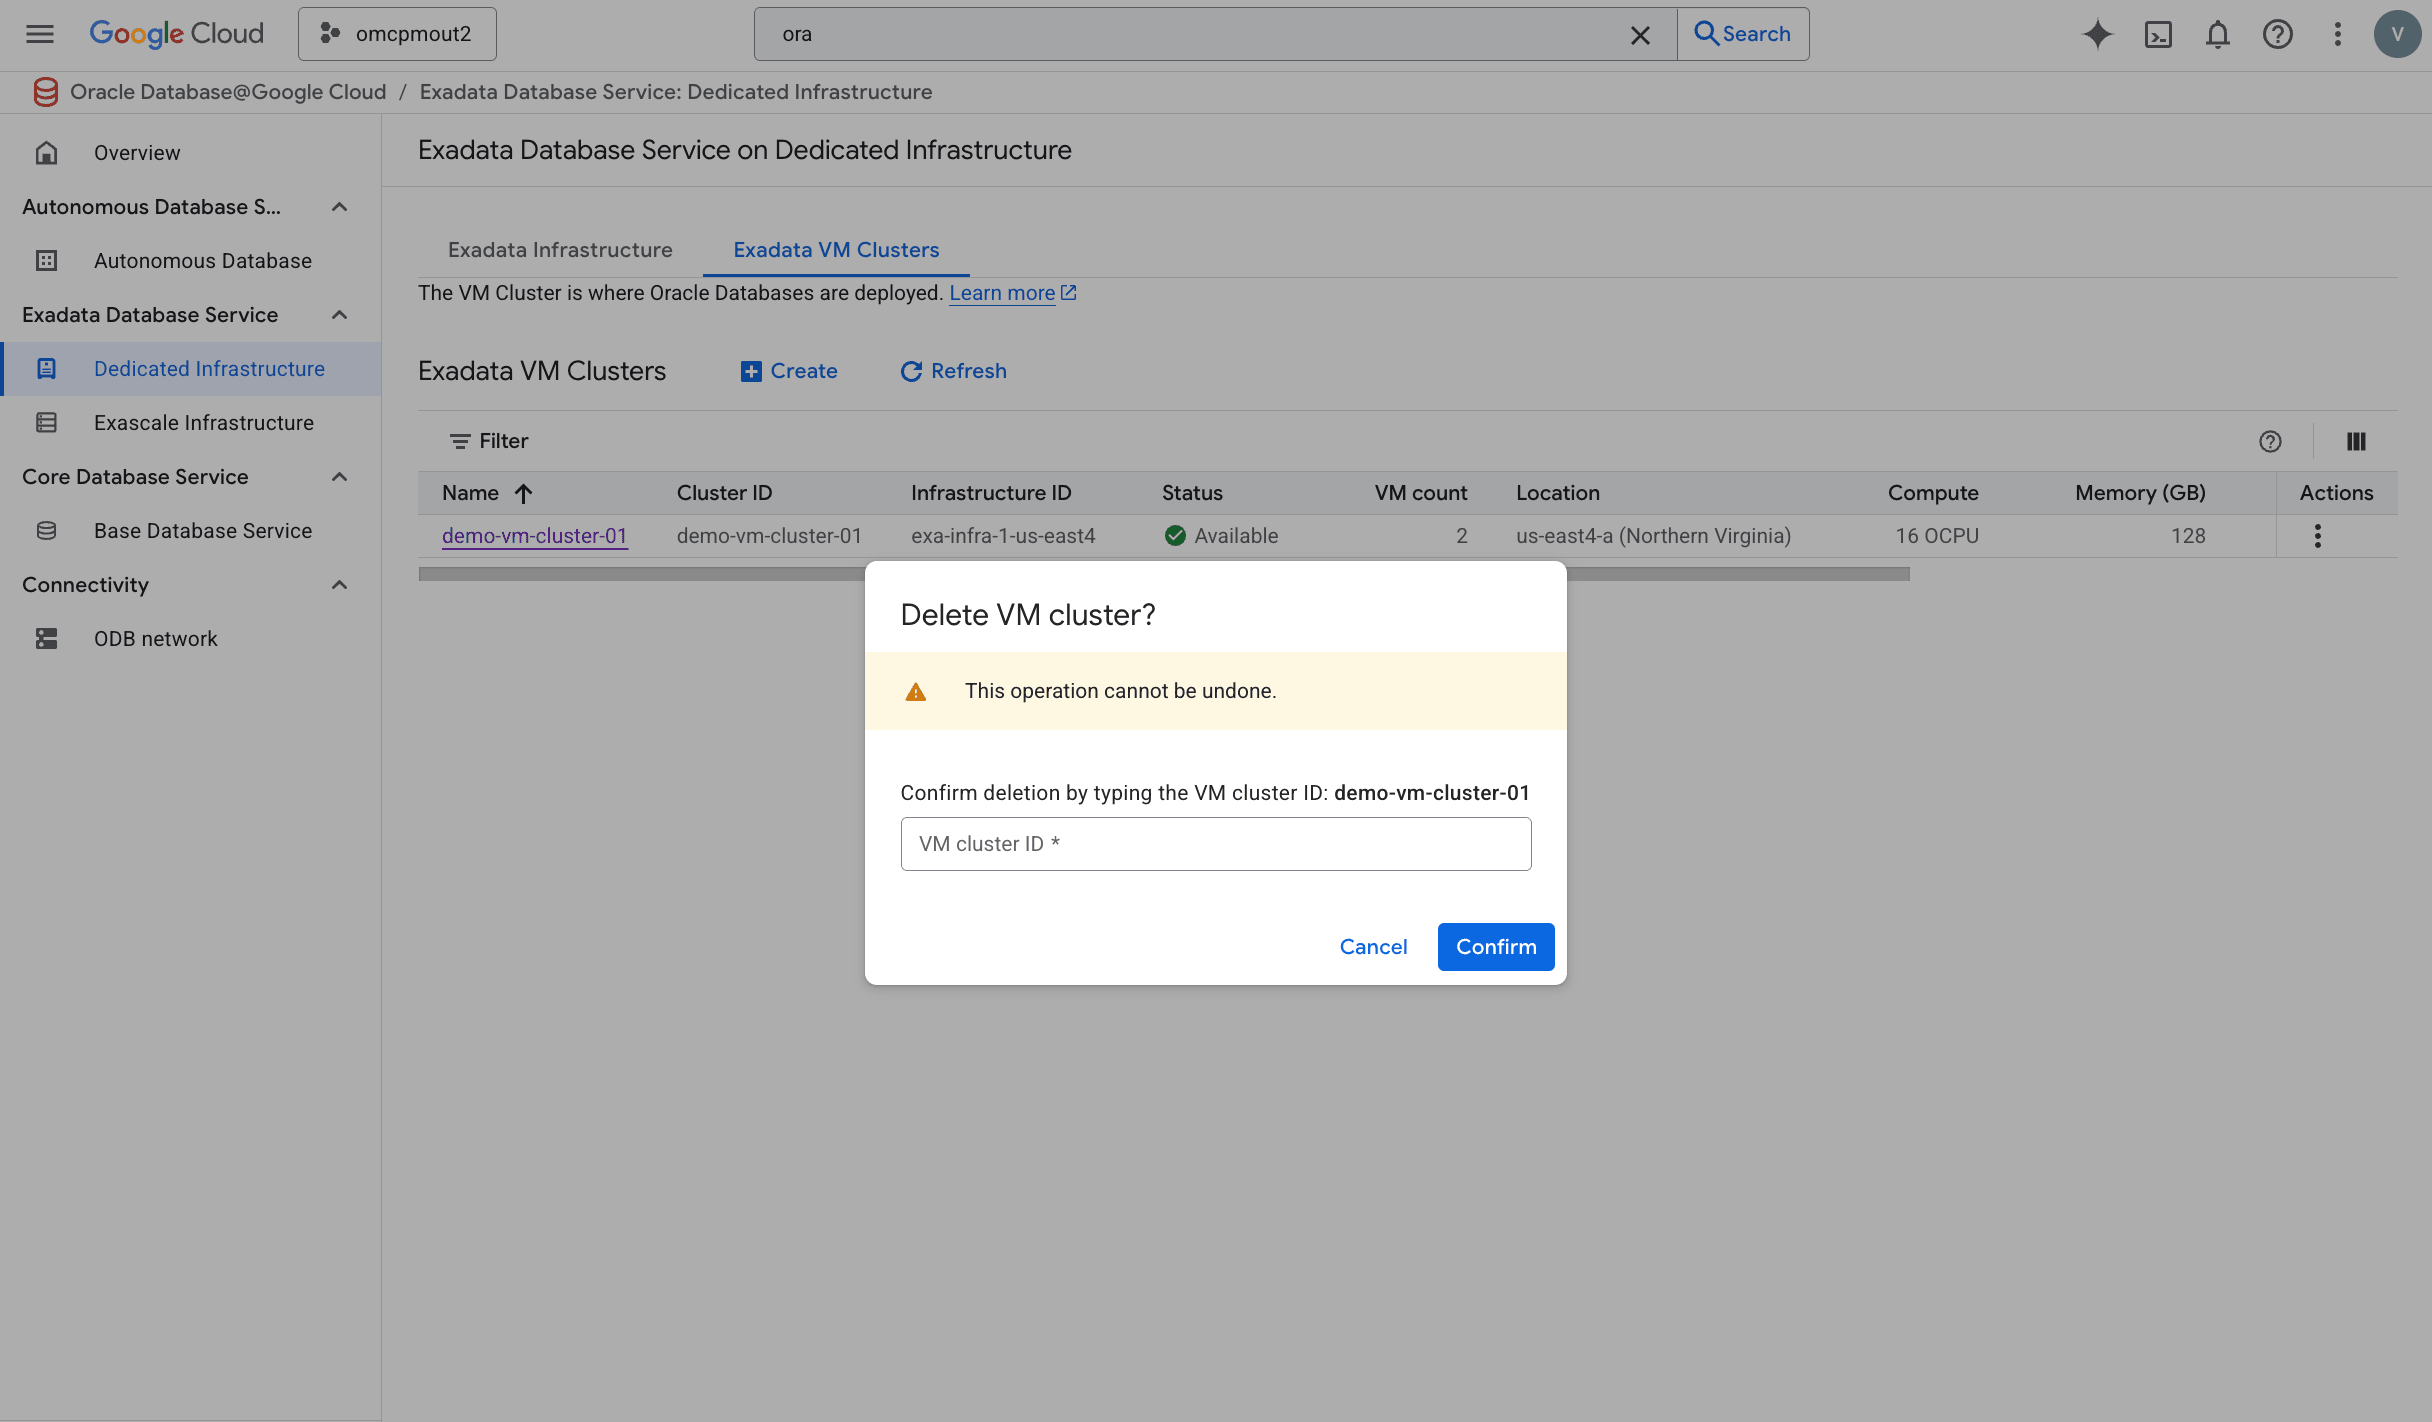The width and height of the screenshot is (2432, 1422).
Task: Open the notifications bell
Action: pos(2217,34)
